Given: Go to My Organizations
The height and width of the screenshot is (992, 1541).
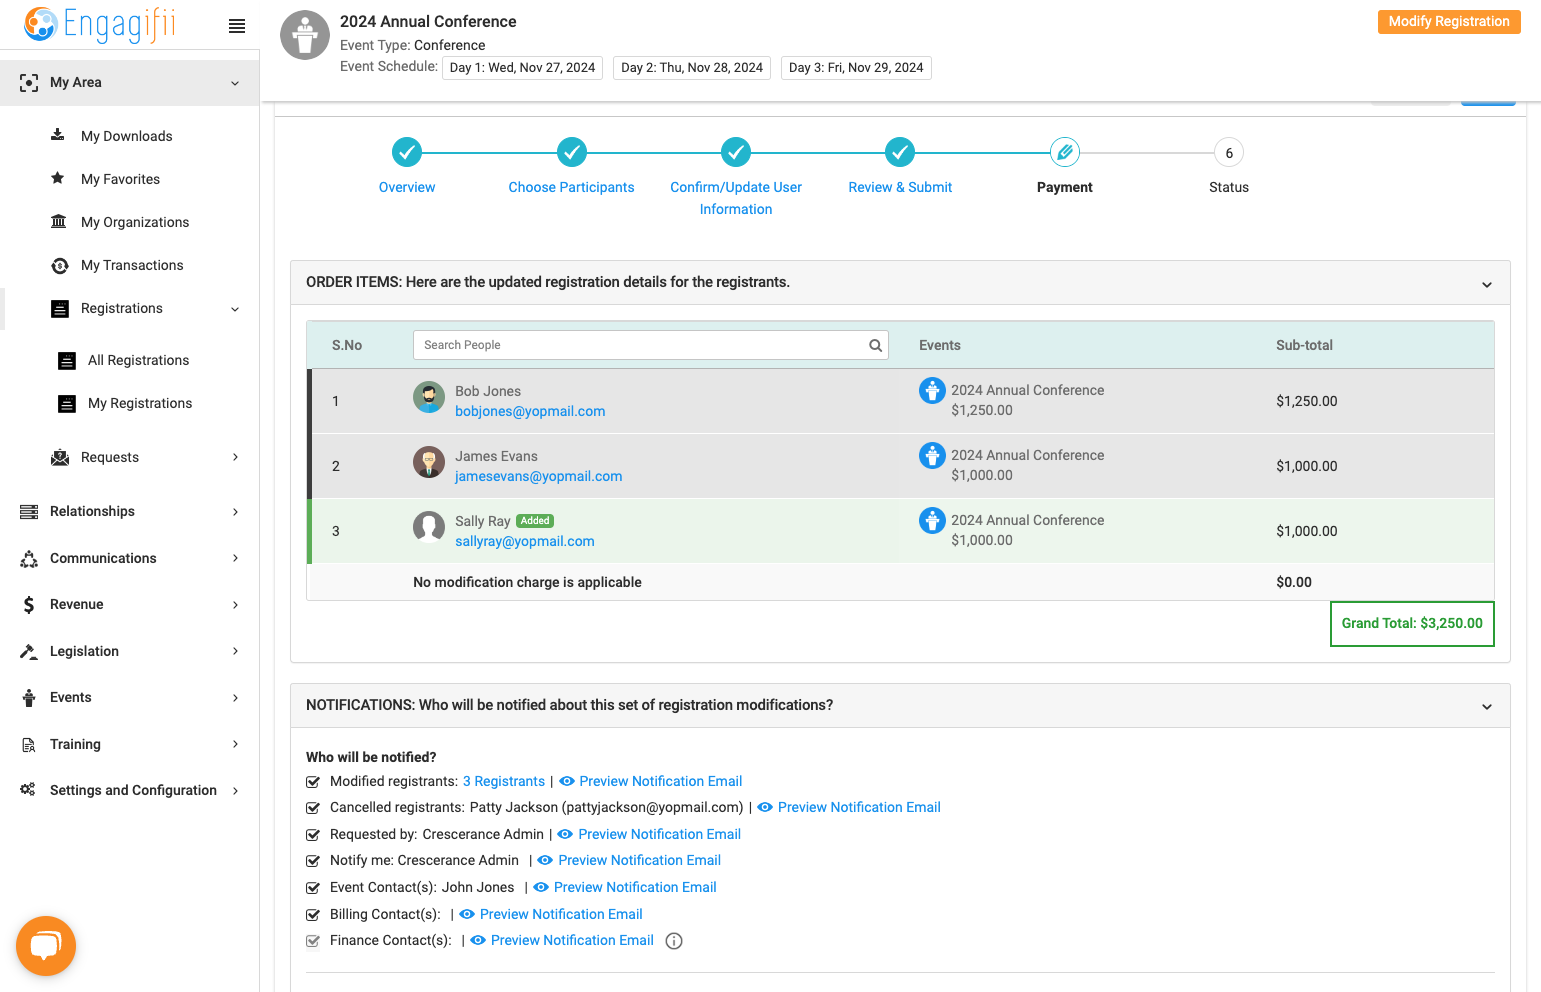Looking at the screenshot, I should point(135,222).
